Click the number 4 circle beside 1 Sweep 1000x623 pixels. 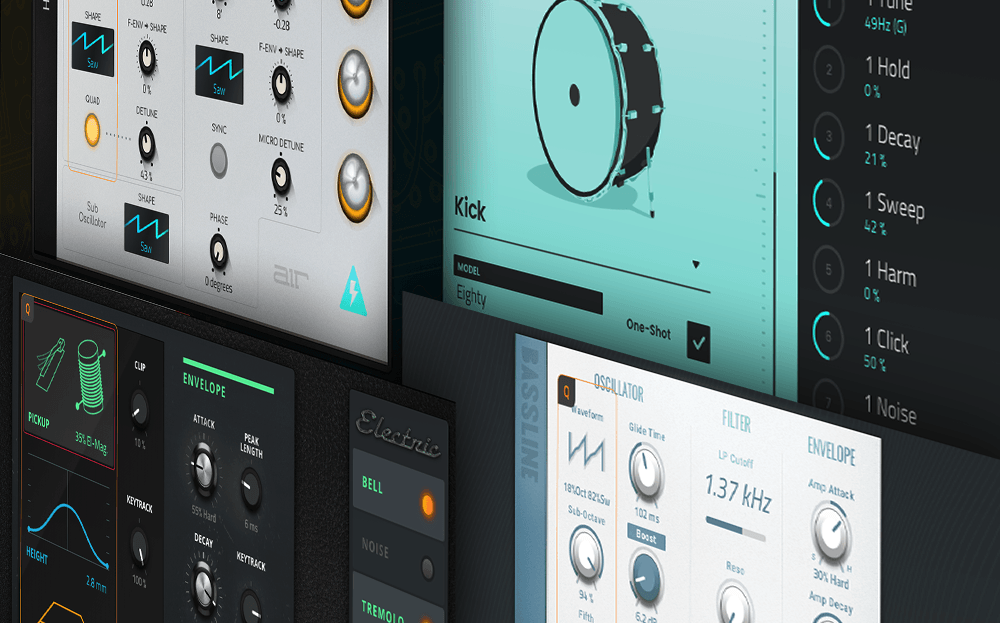(x=829, y=203)
